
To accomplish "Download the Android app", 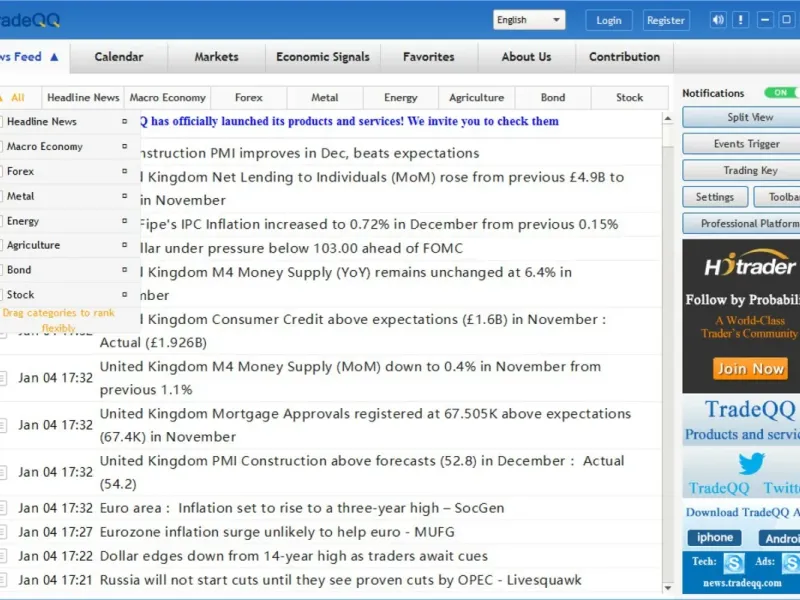I will pyautogui.click(x=780, y=538).
